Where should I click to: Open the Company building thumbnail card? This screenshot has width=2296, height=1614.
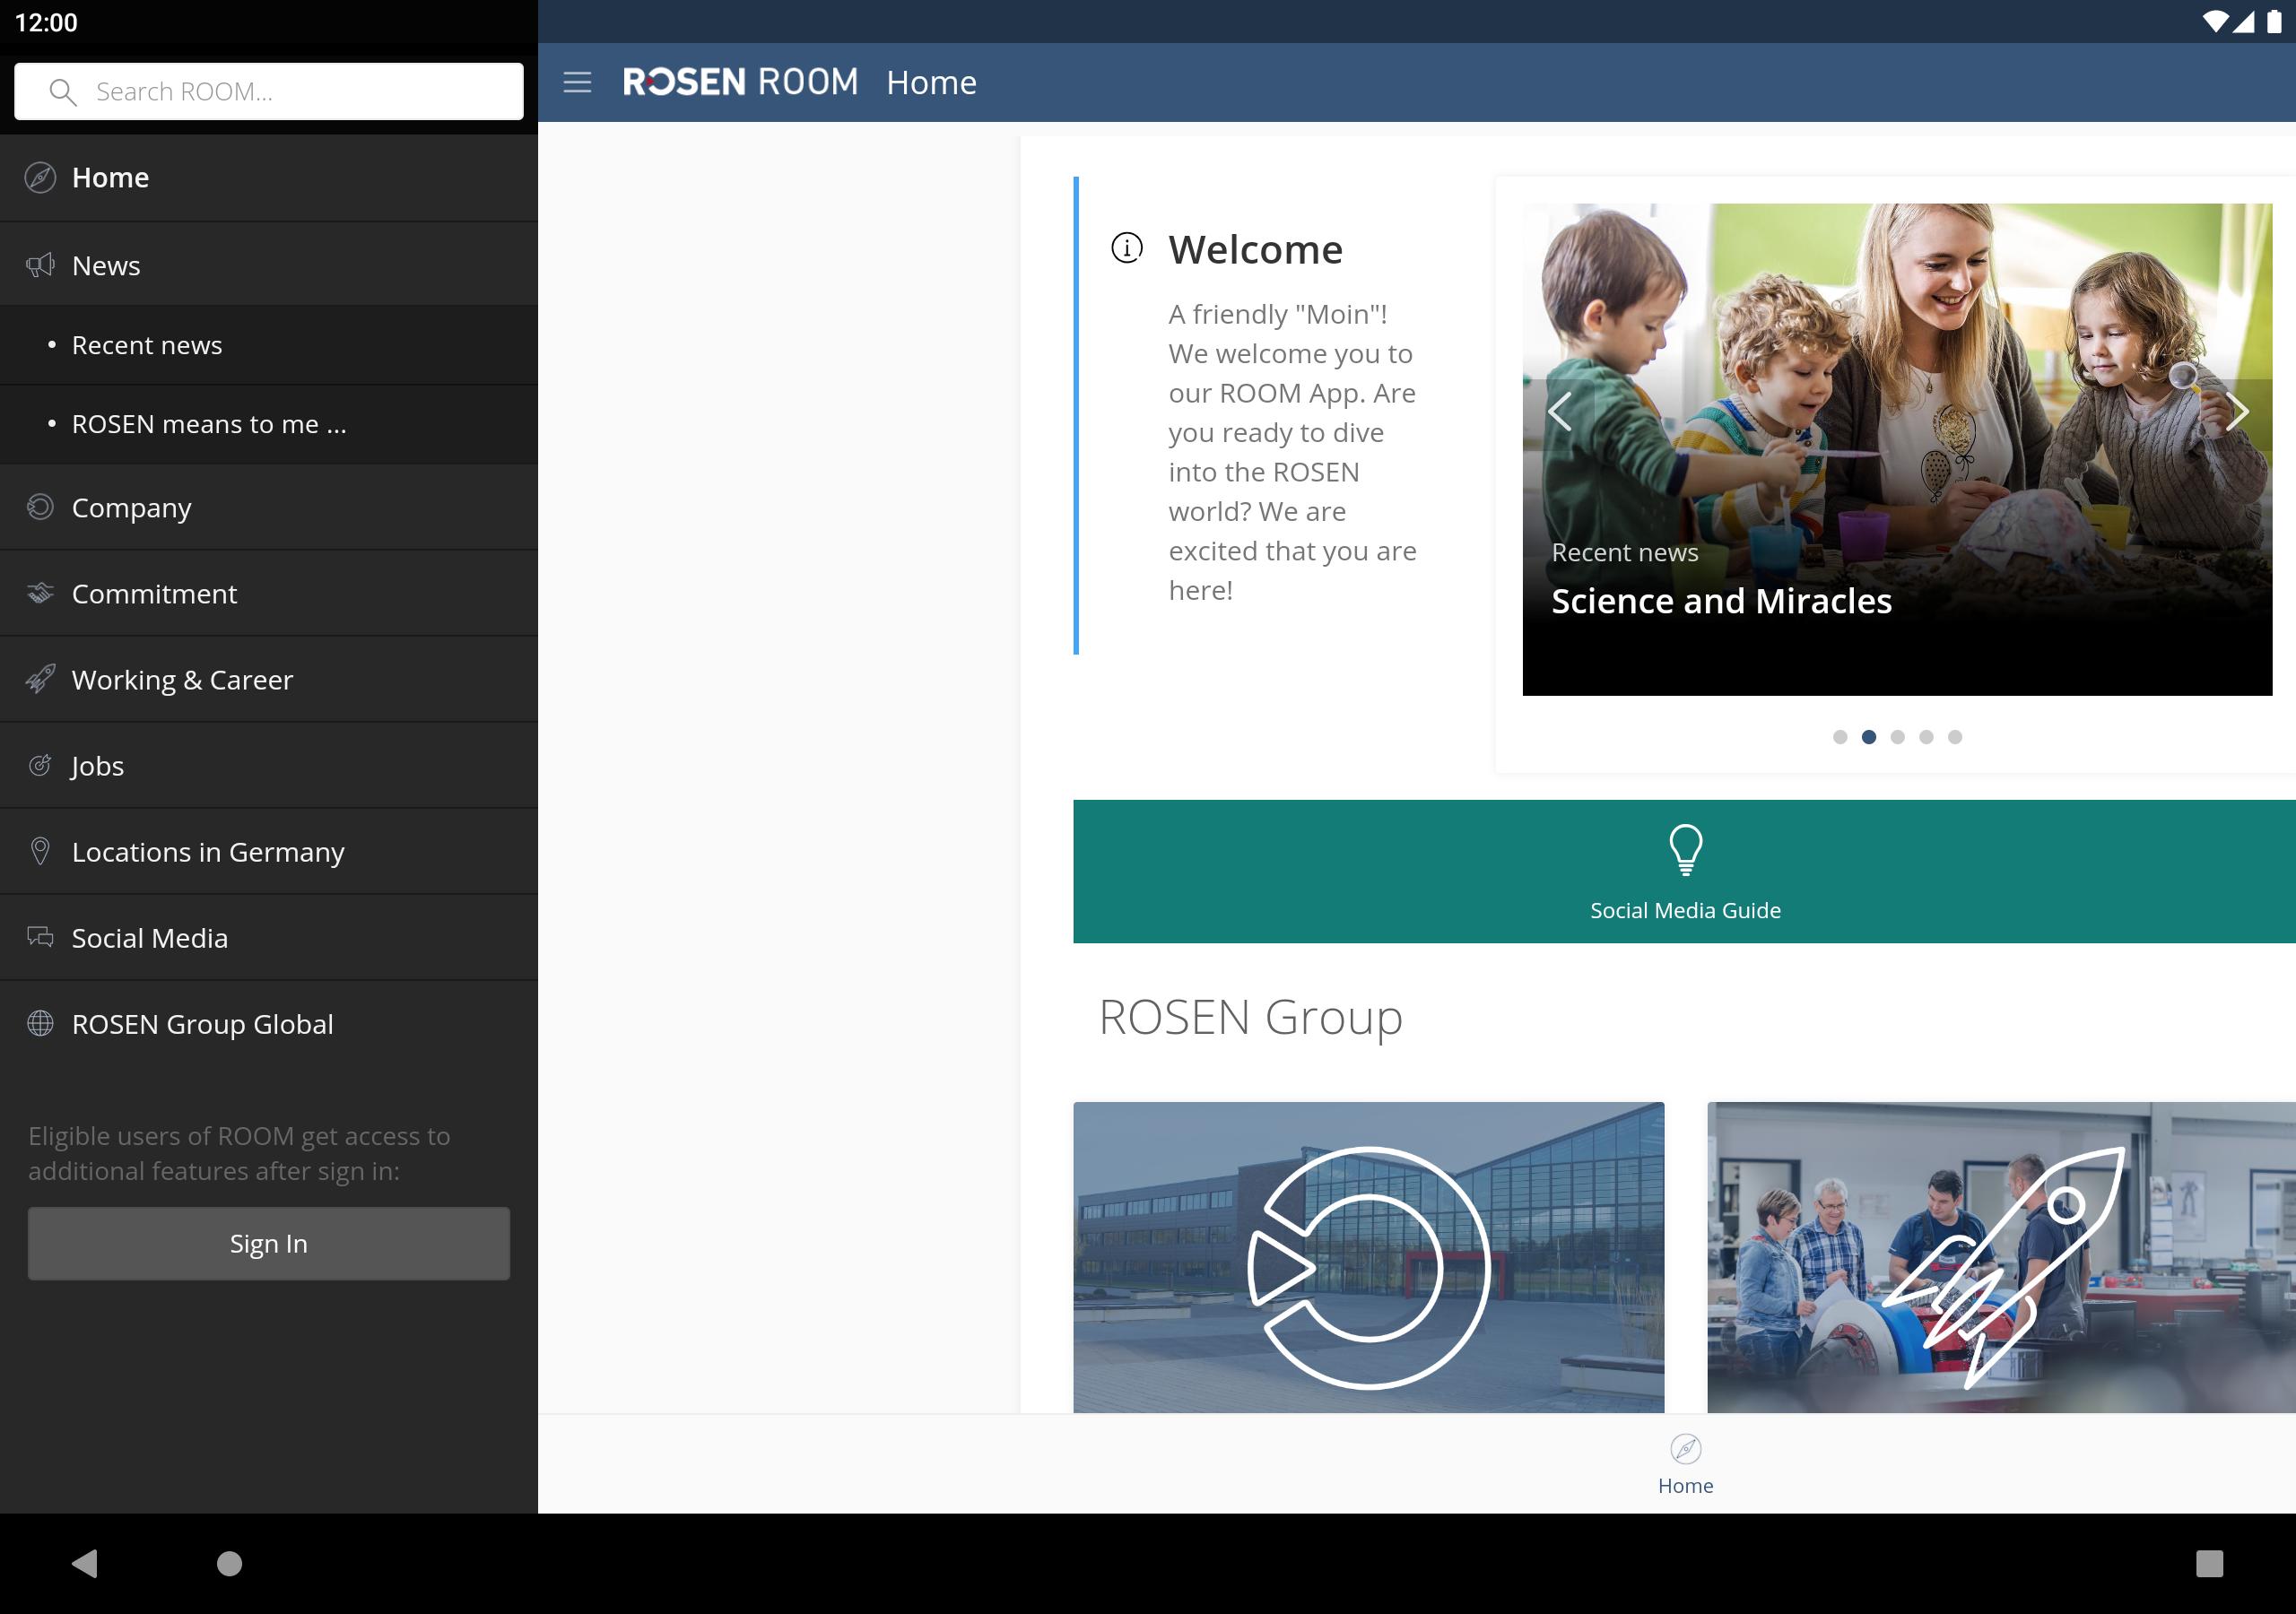pyautogui.click(x=1369, y=1257)
